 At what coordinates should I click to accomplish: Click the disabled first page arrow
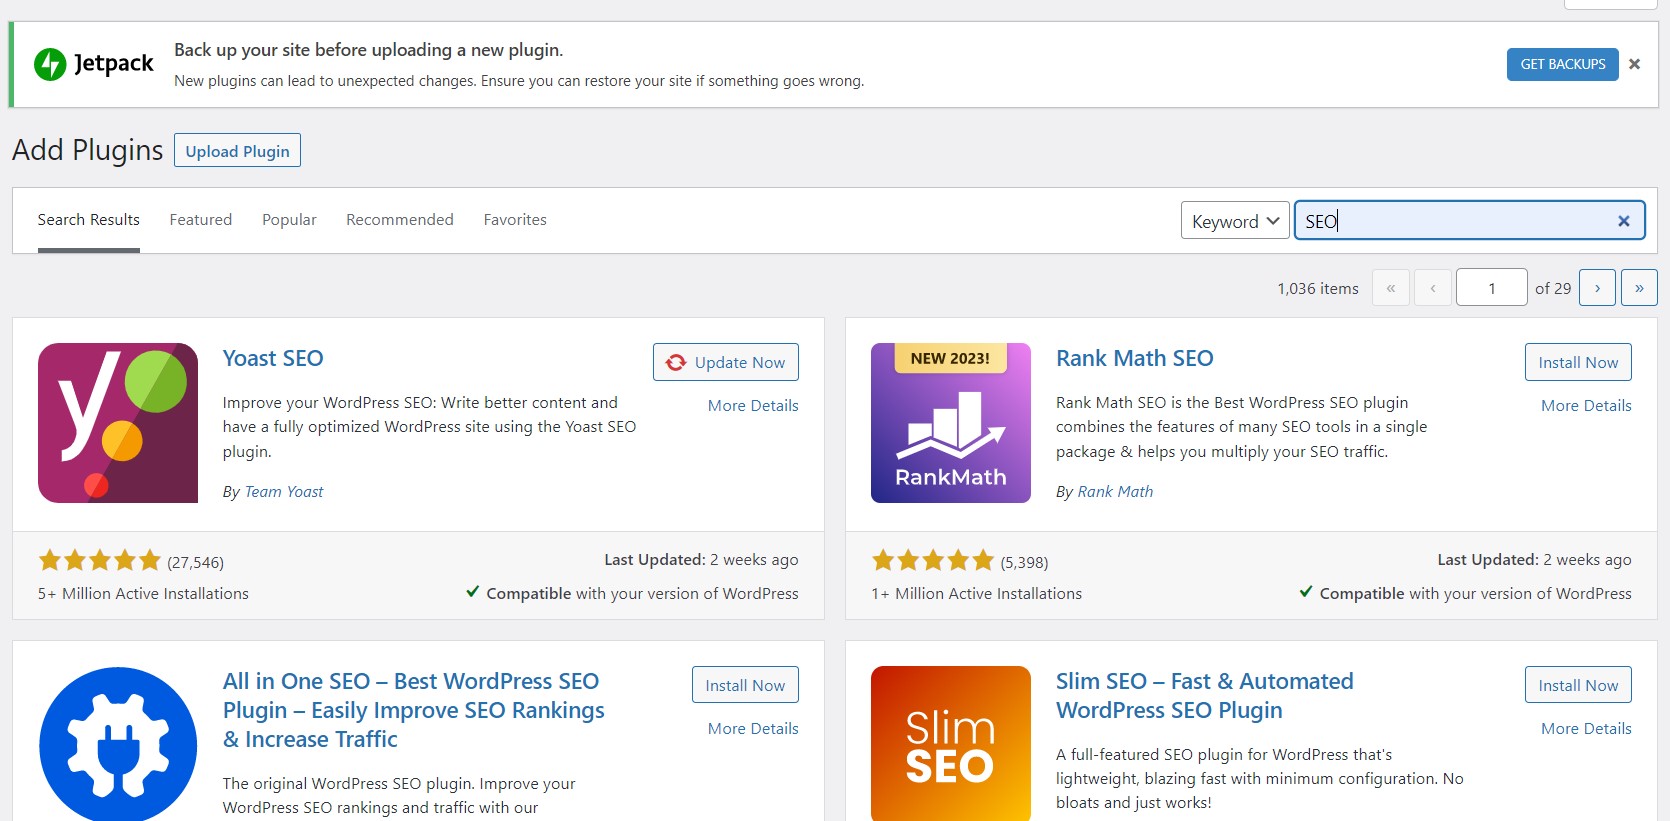coord(1391,288)
